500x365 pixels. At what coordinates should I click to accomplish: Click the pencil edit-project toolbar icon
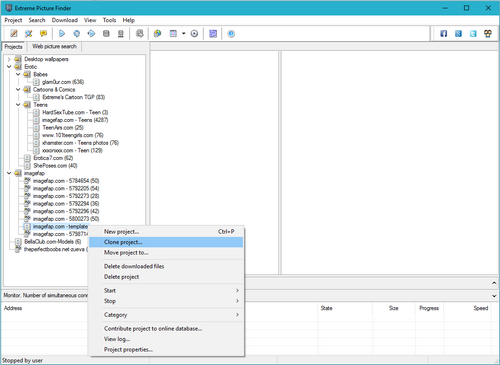14,33
